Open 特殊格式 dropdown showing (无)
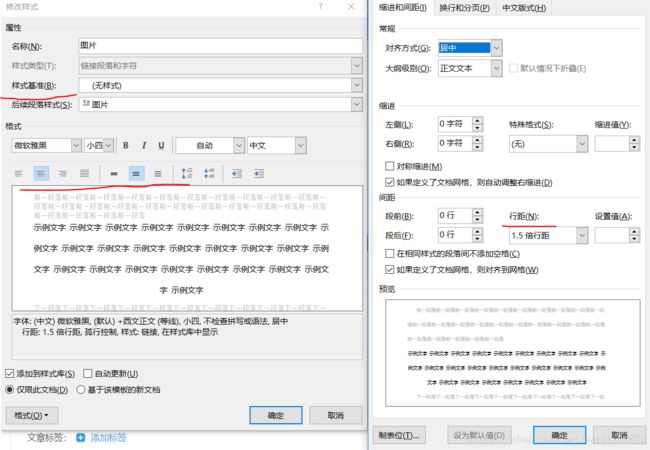This screenshot has width=650, height=450. 582,144
